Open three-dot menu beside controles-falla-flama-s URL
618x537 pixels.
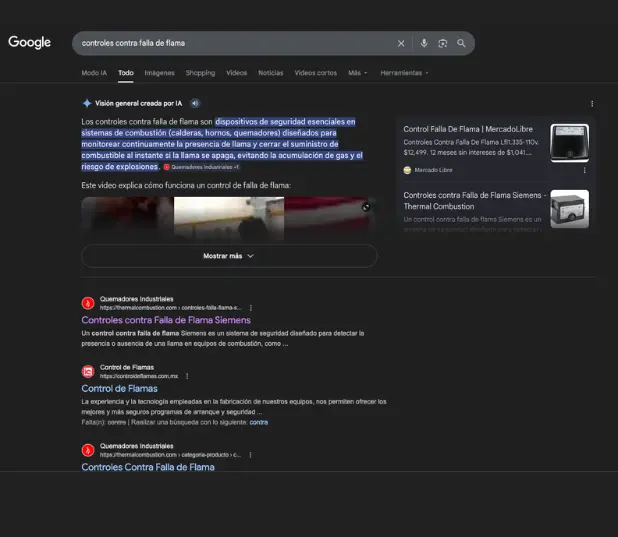point(251,308)
